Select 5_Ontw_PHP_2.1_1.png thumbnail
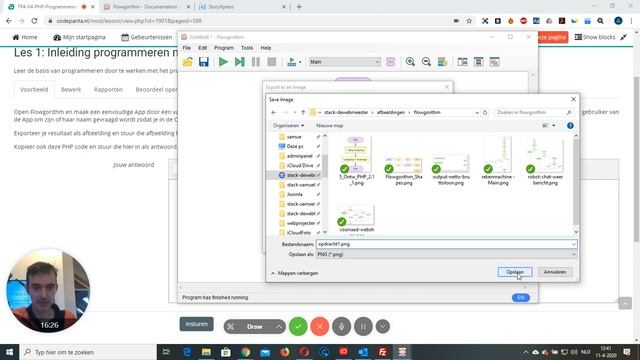 point(356,161)
